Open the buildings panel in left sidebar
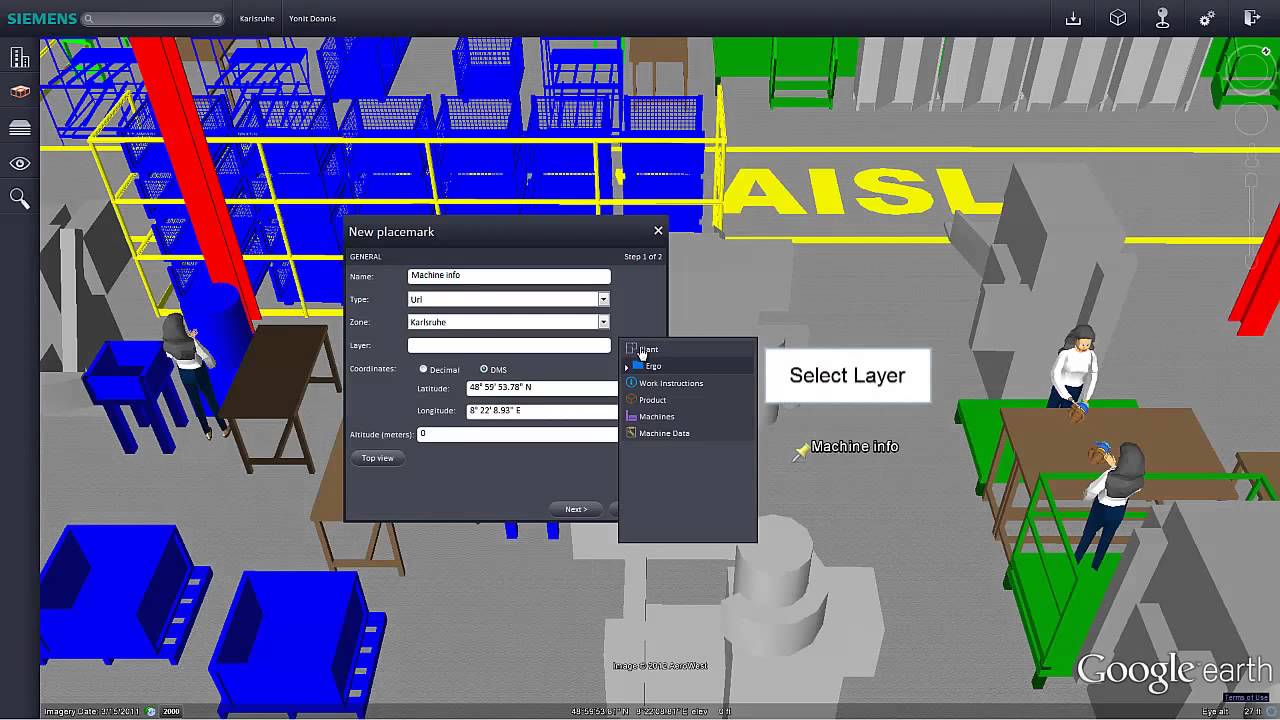The height and width of the screenshot is (720, 1280). [x=19, y=59]
